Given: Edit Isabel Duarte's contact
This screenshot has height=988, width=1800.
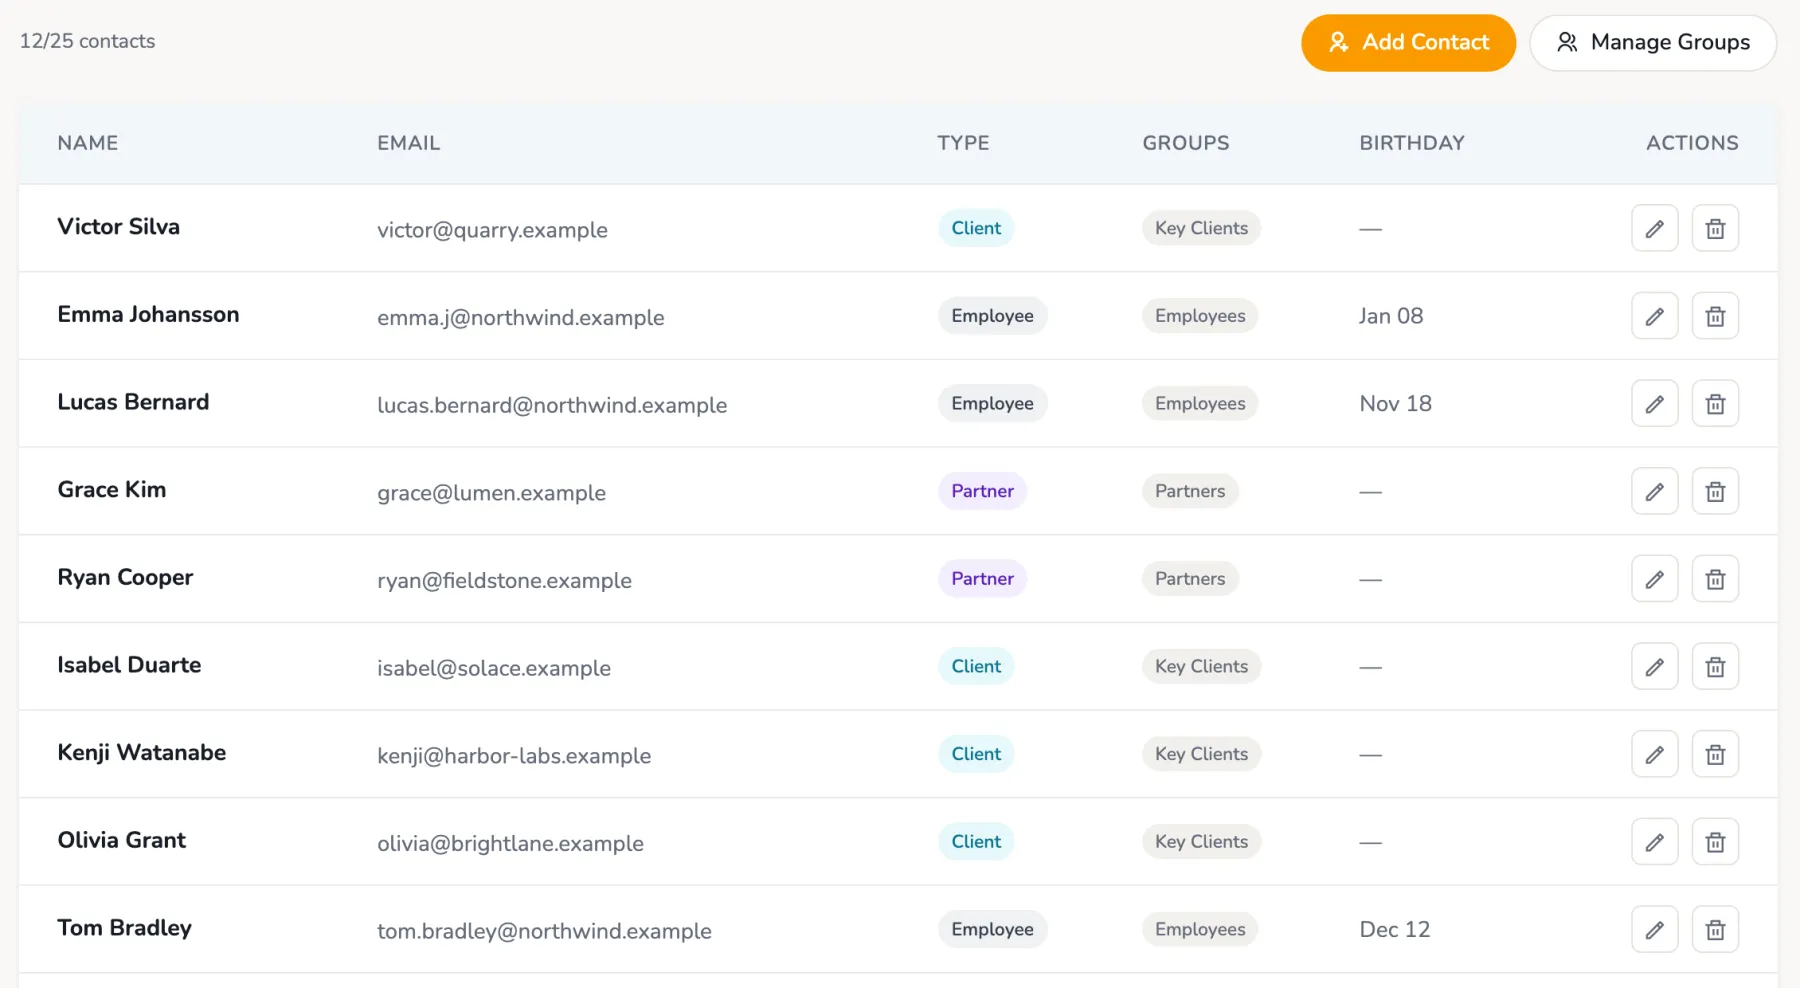Looking at the screenshot, I should [1655, 667].
